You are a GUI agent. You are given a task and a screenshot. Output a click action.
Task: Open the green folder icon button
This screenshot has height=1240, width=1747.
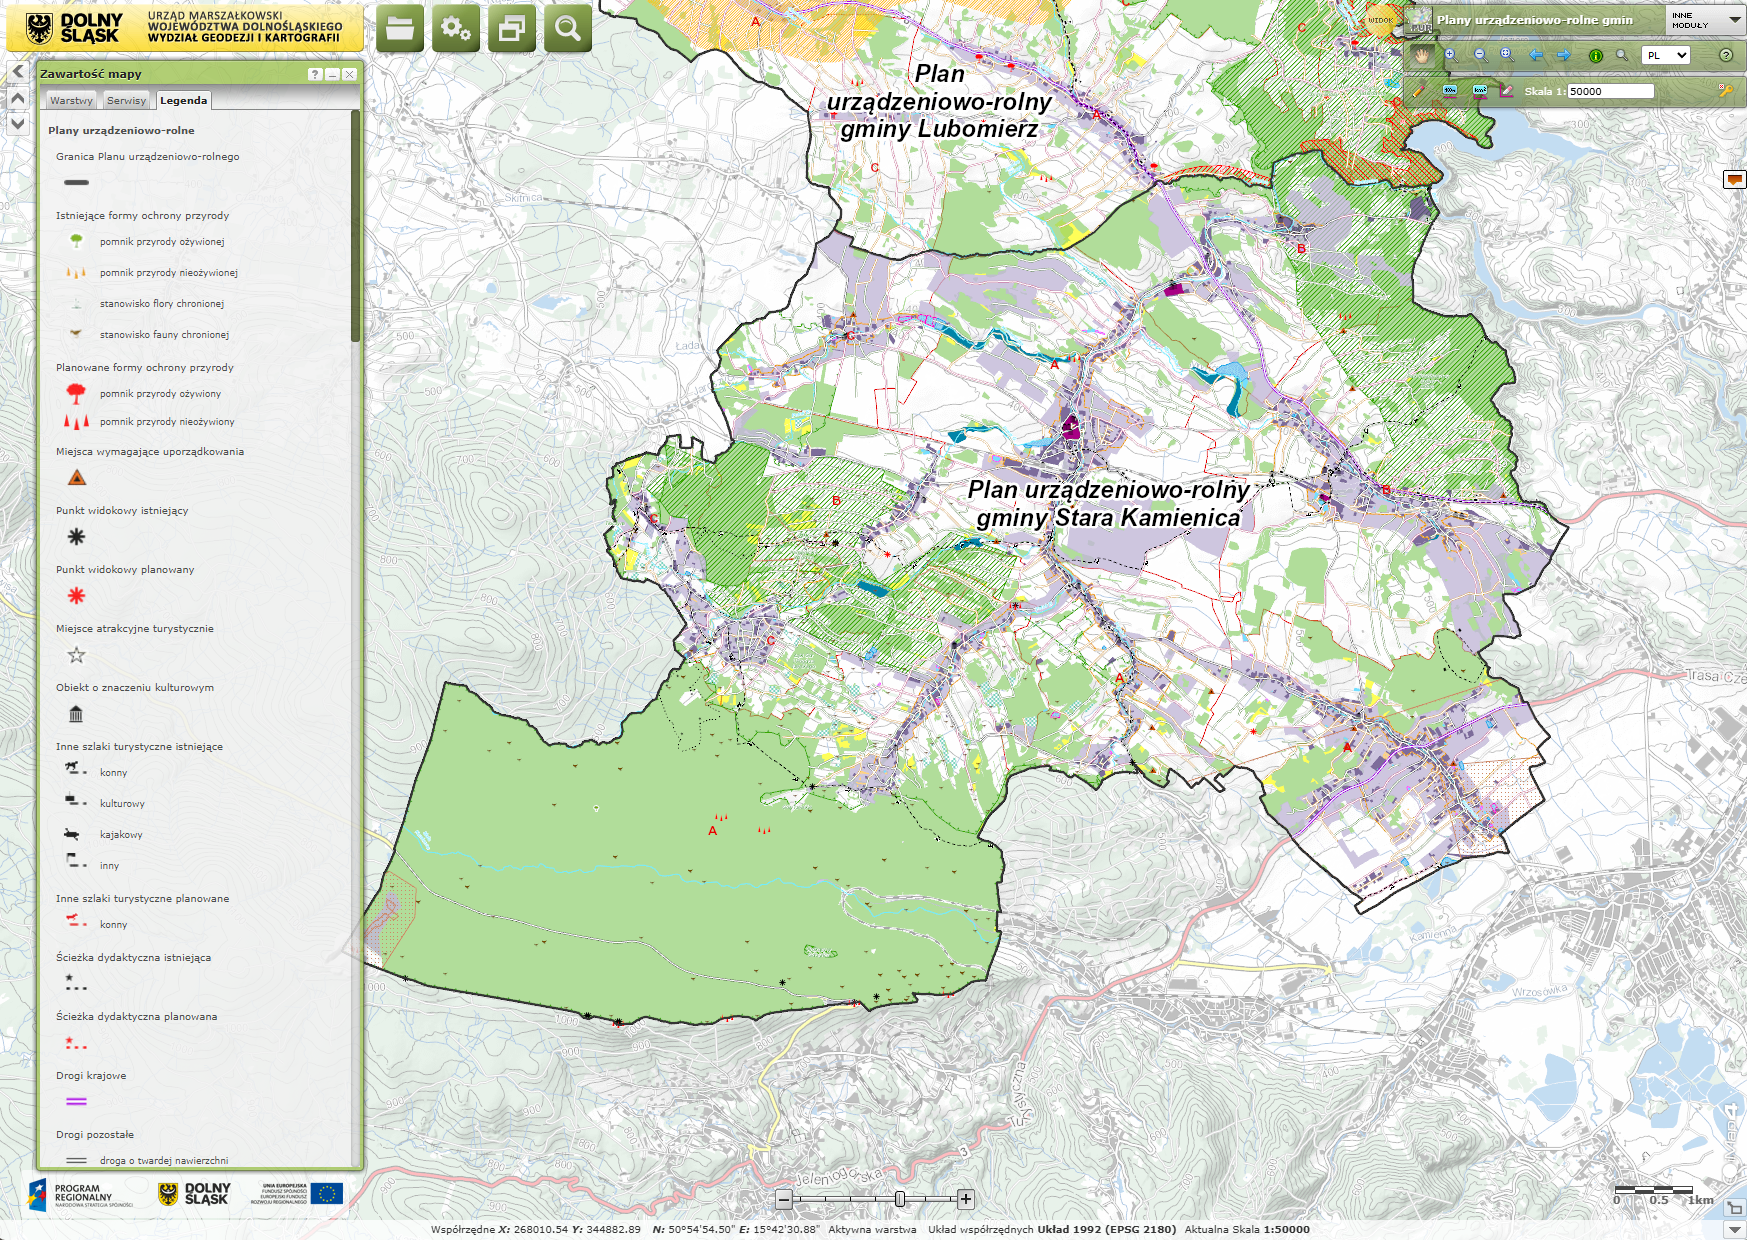pos(399,29)
